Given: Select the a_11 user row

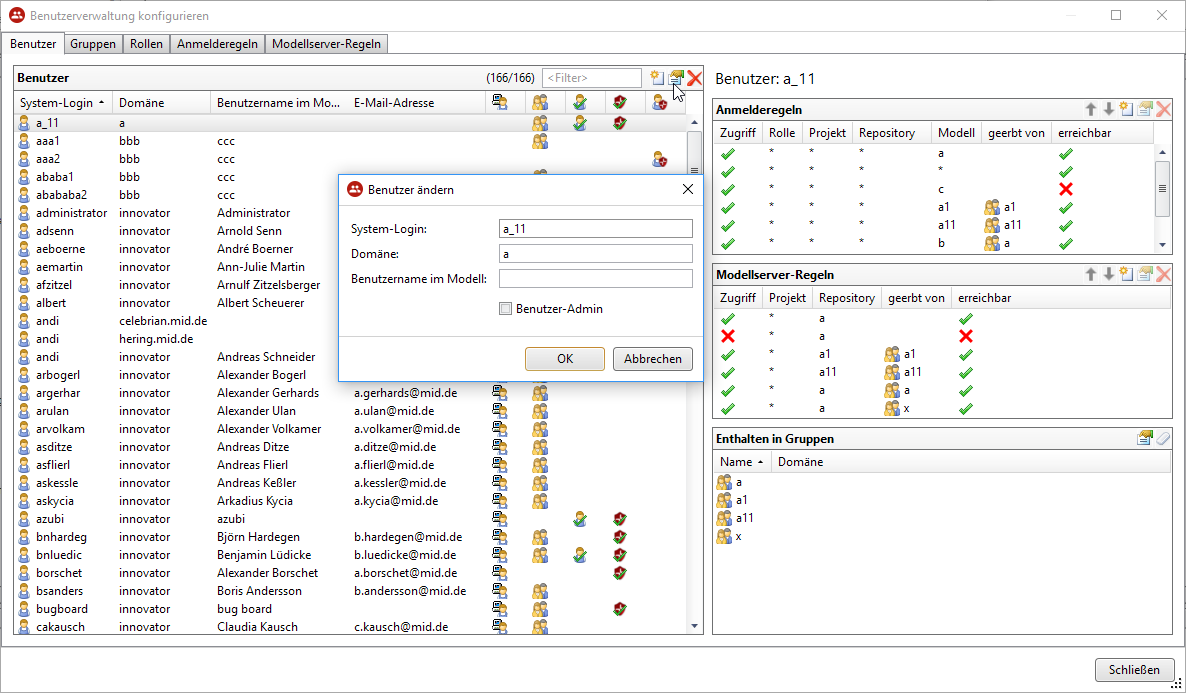Looking at the screenshot, I should point(351,123).
